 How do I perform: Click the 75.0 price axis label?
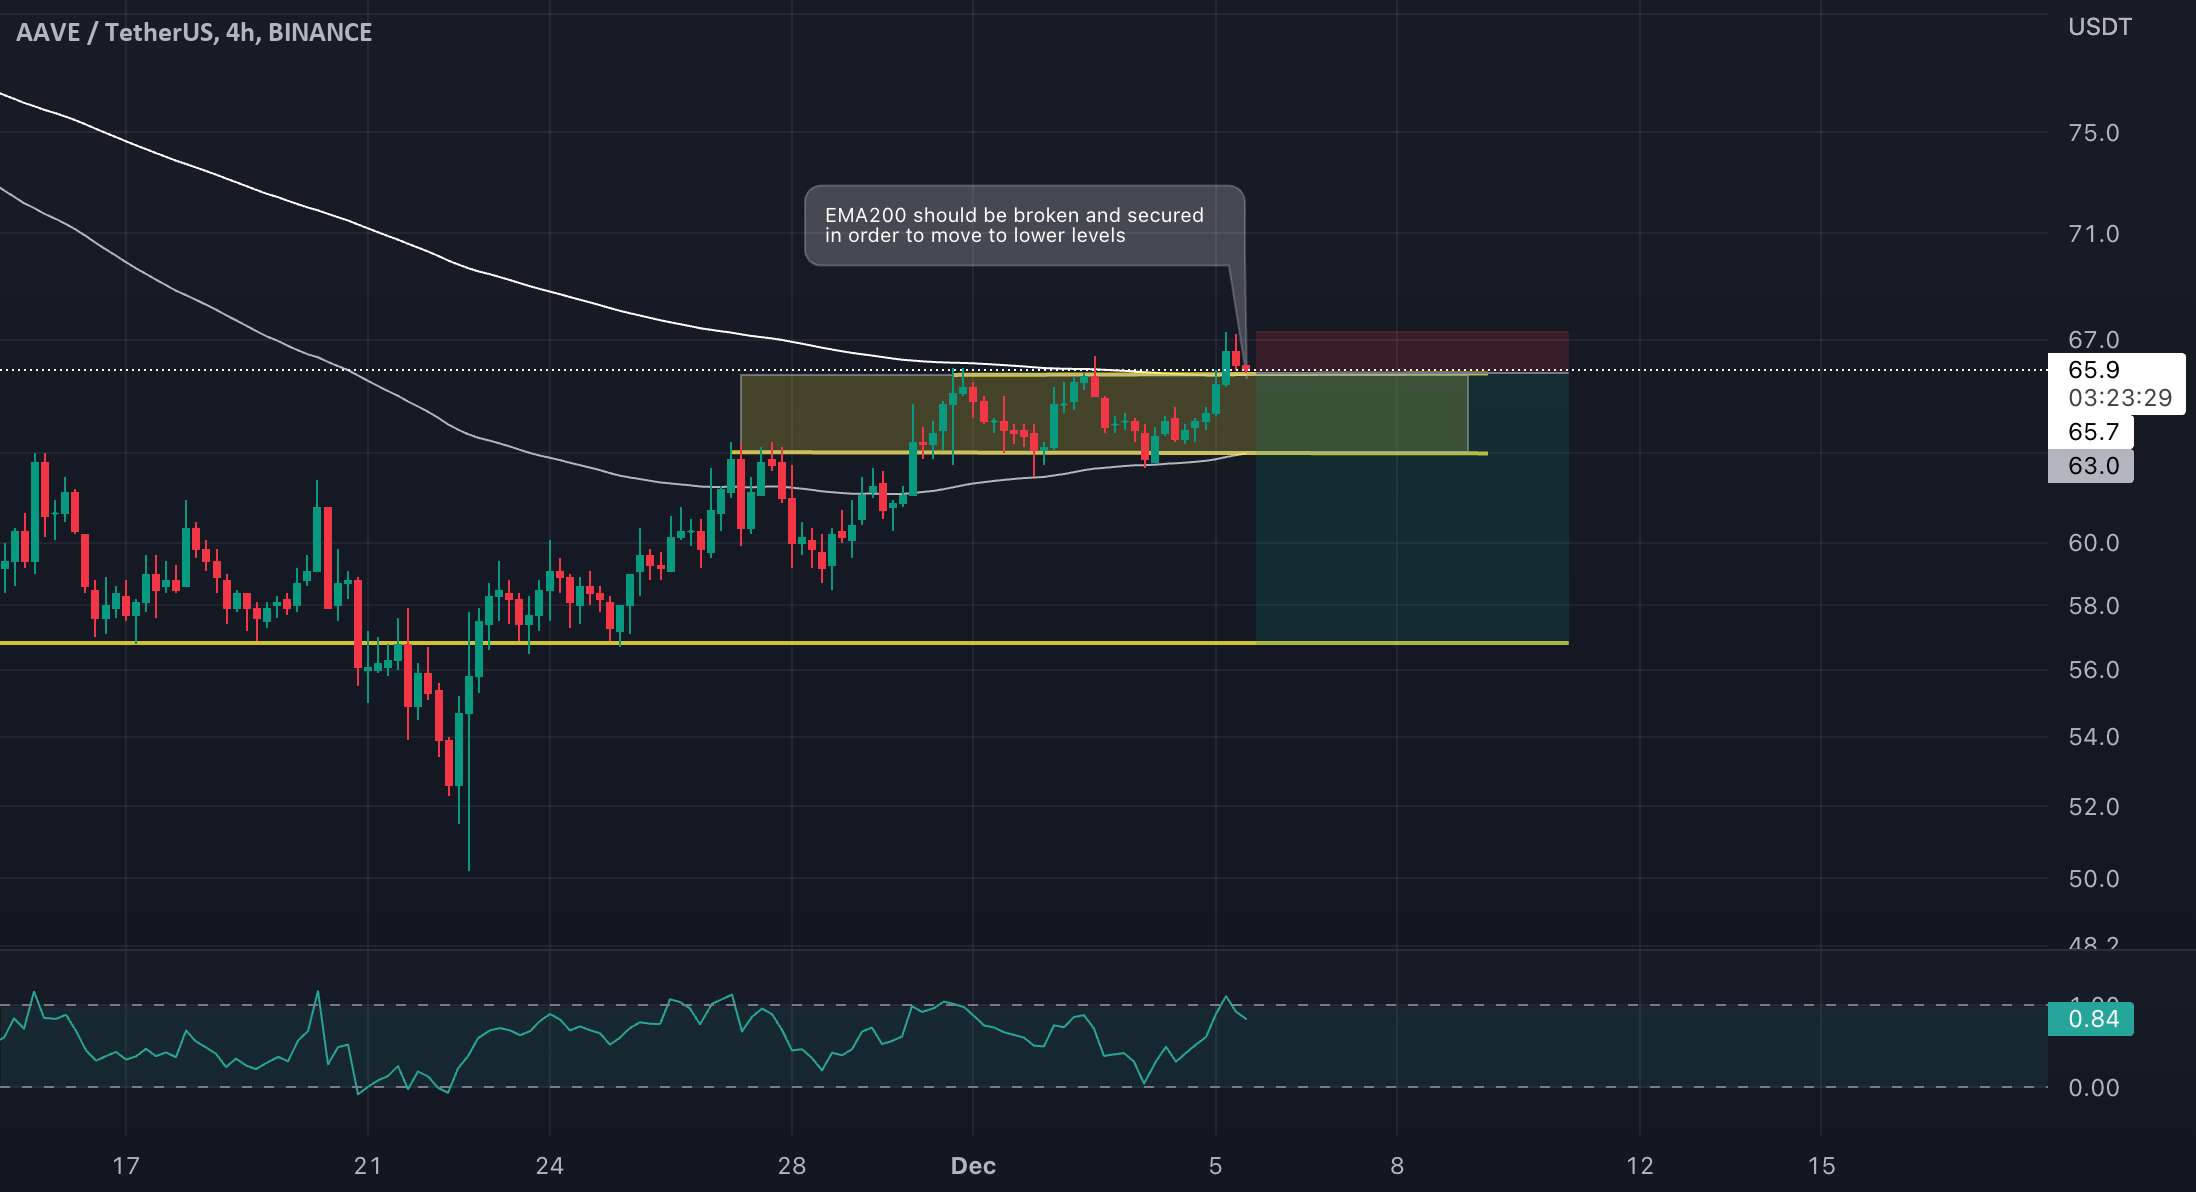point(2093,133)
